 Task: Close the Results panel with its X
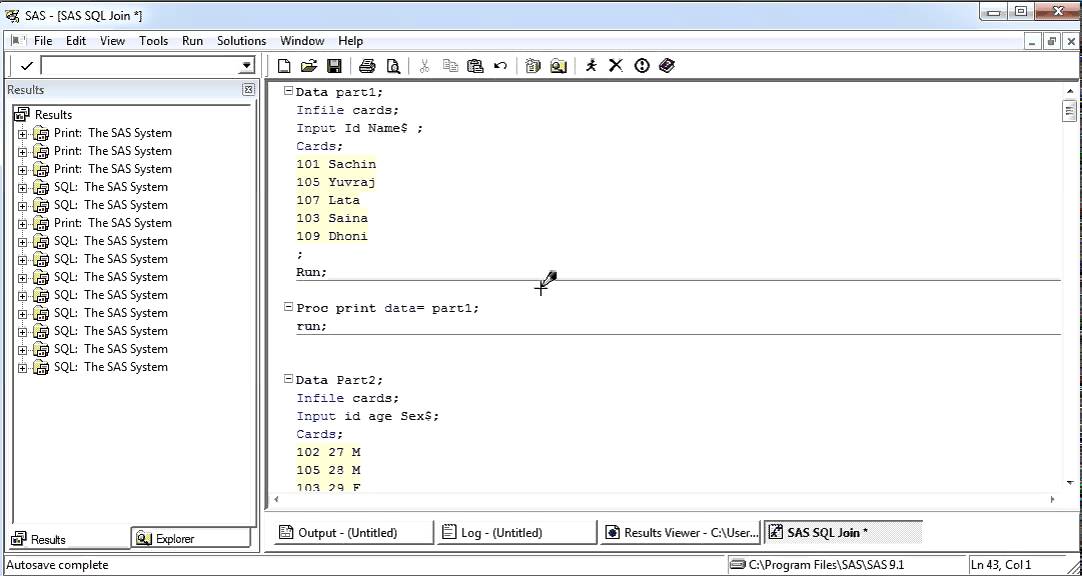click(x=248, y=90)
